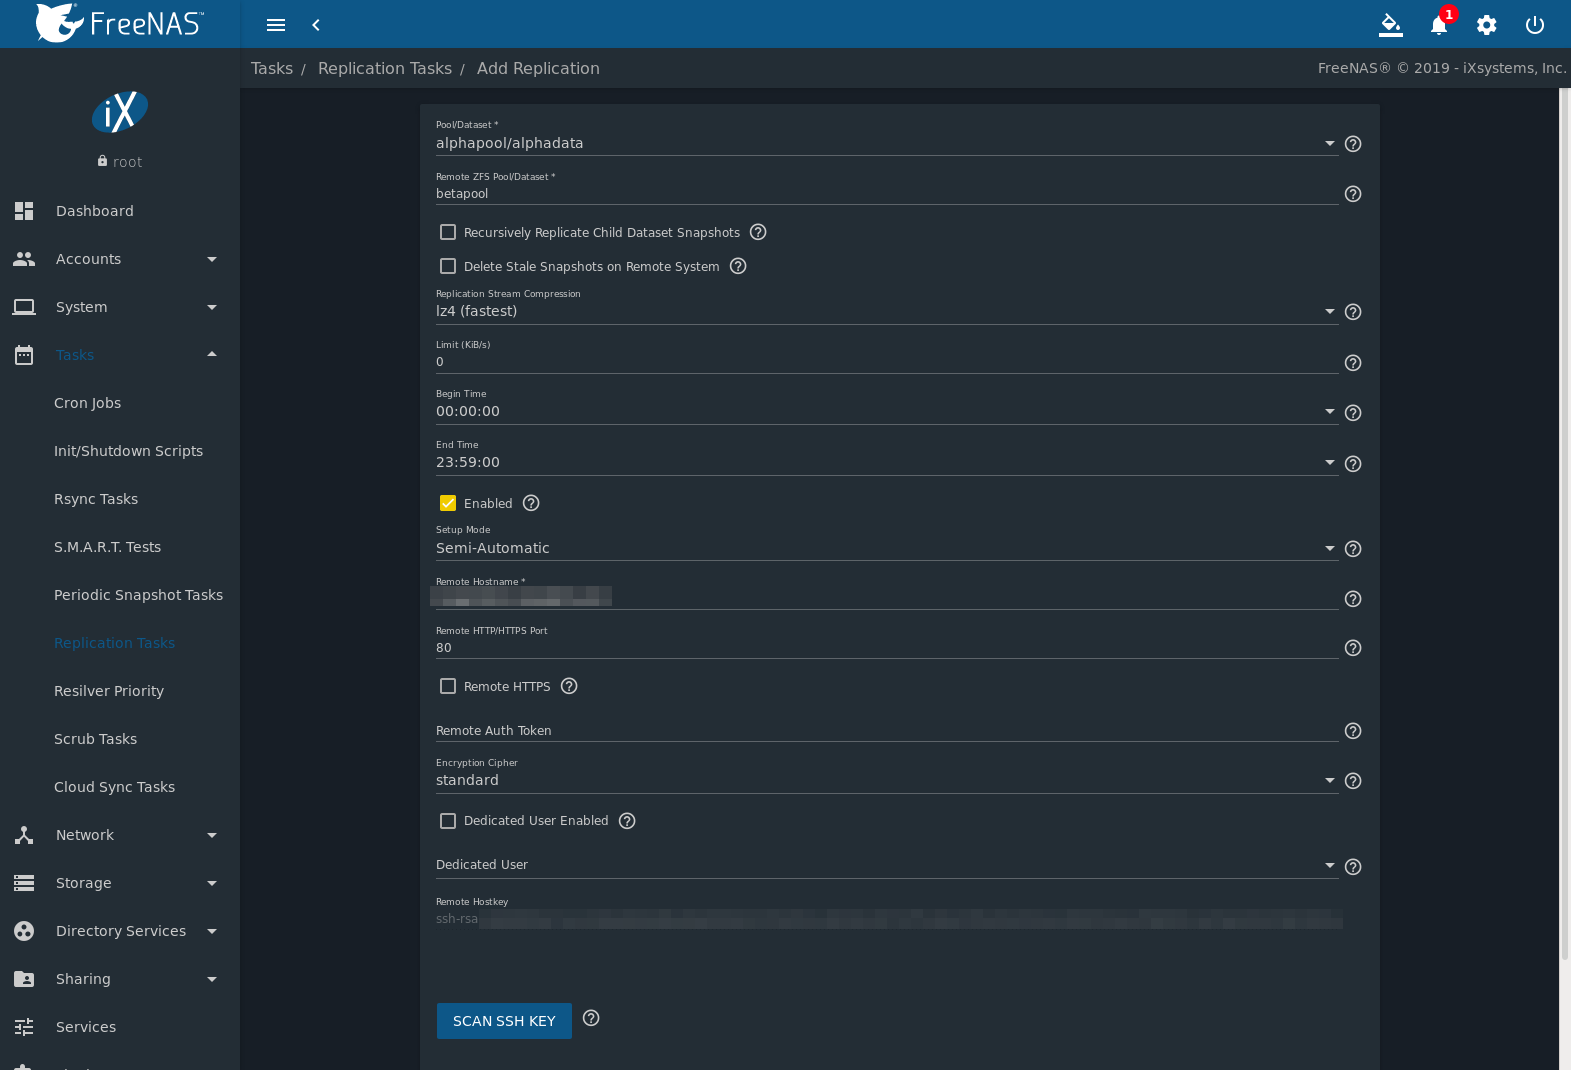Show help for Remote HTTPS checkbox
The width and height of the screenshot is (1571, 1070).
point(569,686)
